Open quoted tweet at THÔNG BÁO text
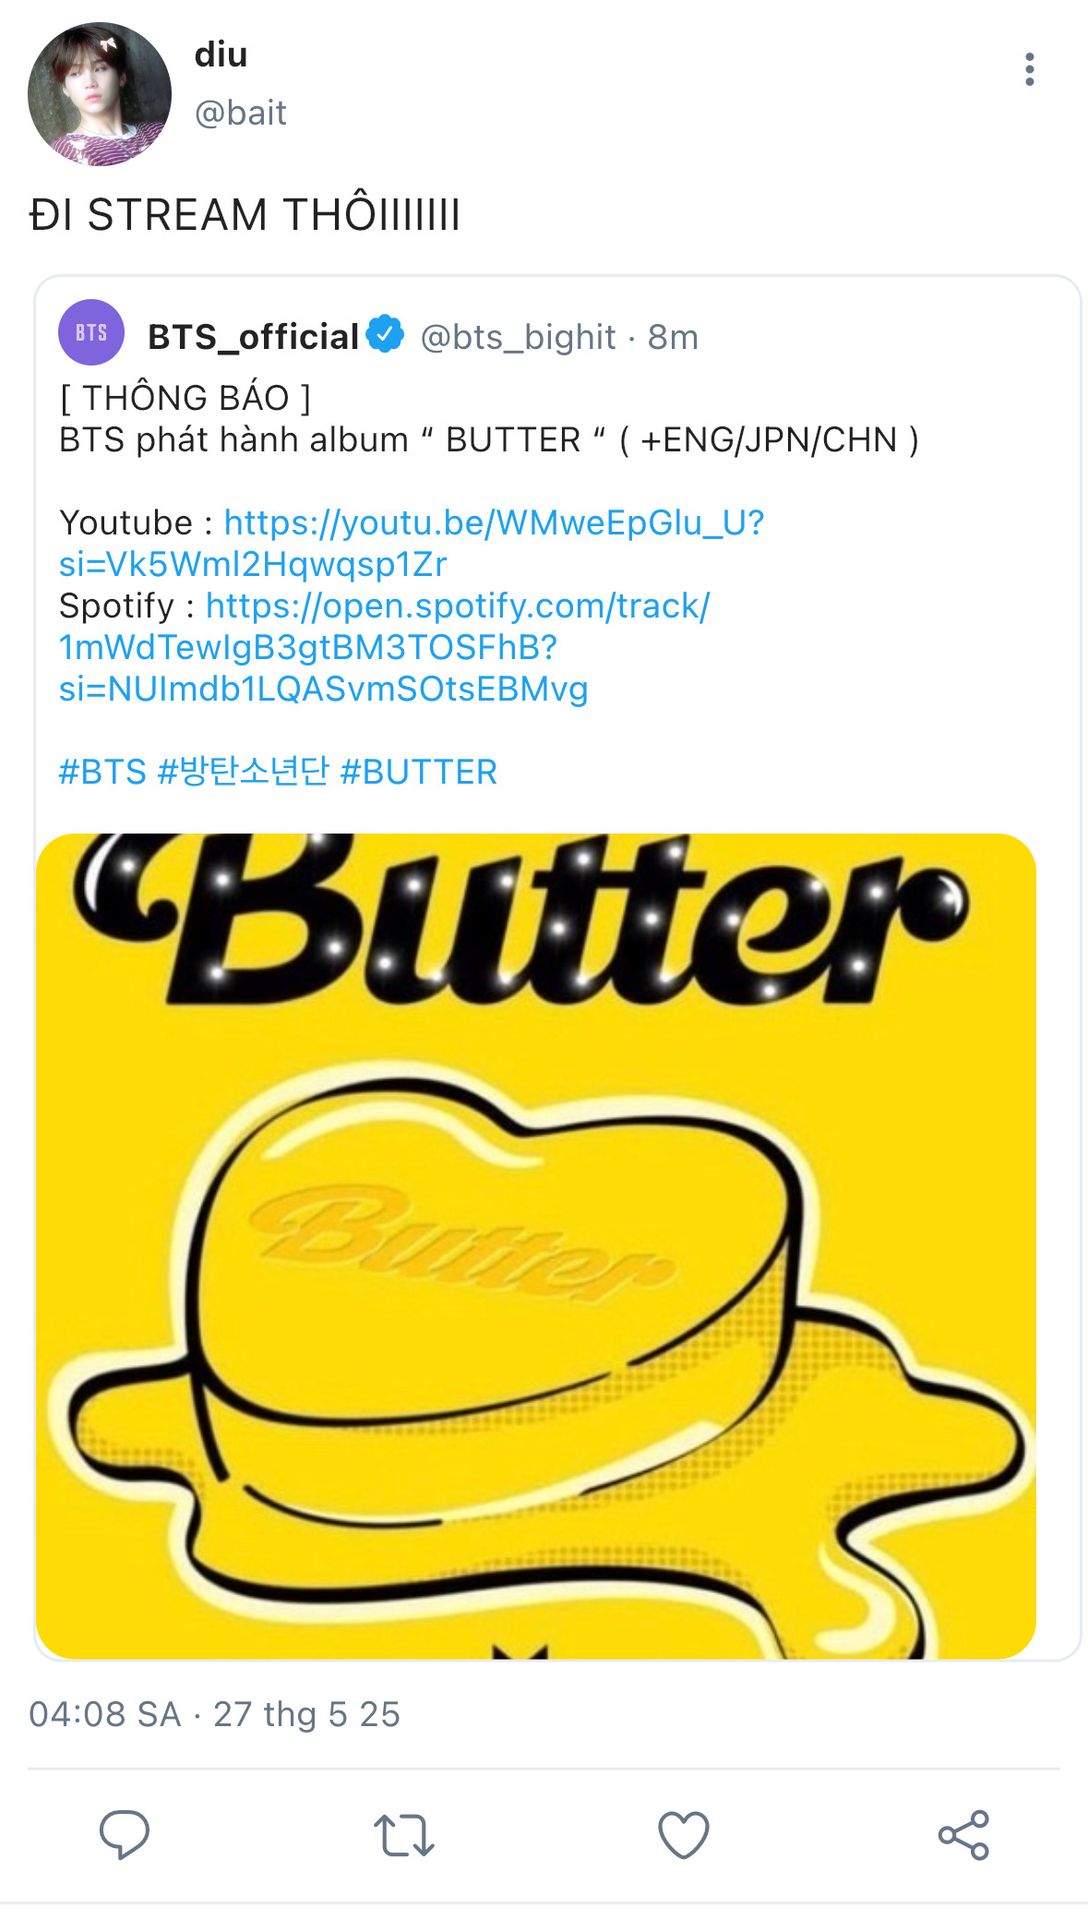This screenshot has height=1920, width=1088. tap(185, 398)
